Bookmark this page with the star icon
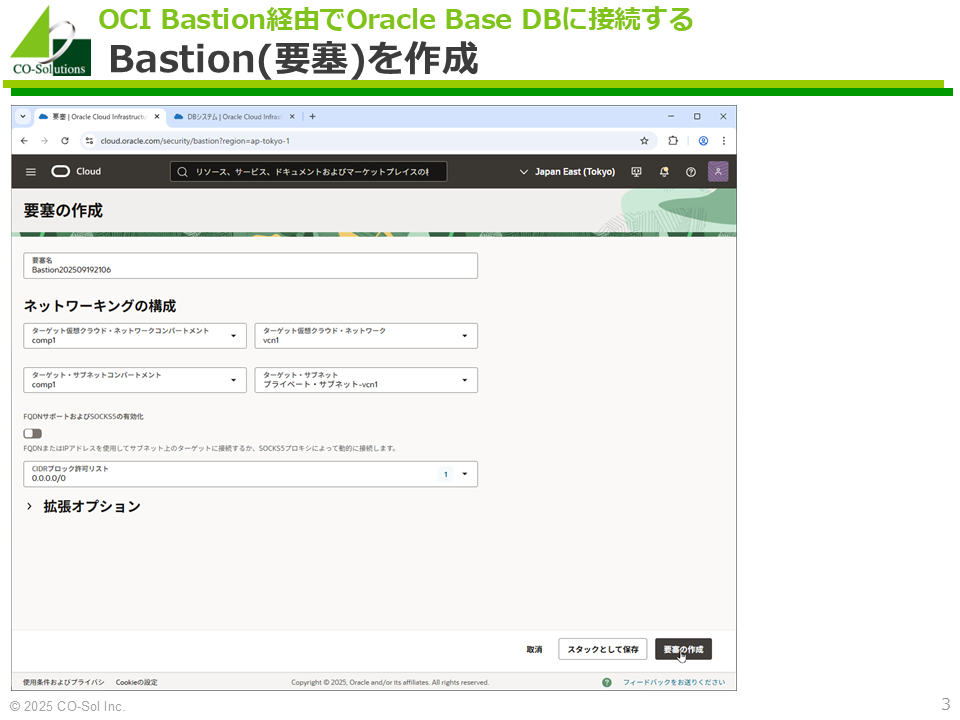 click(x=644, y=141)
